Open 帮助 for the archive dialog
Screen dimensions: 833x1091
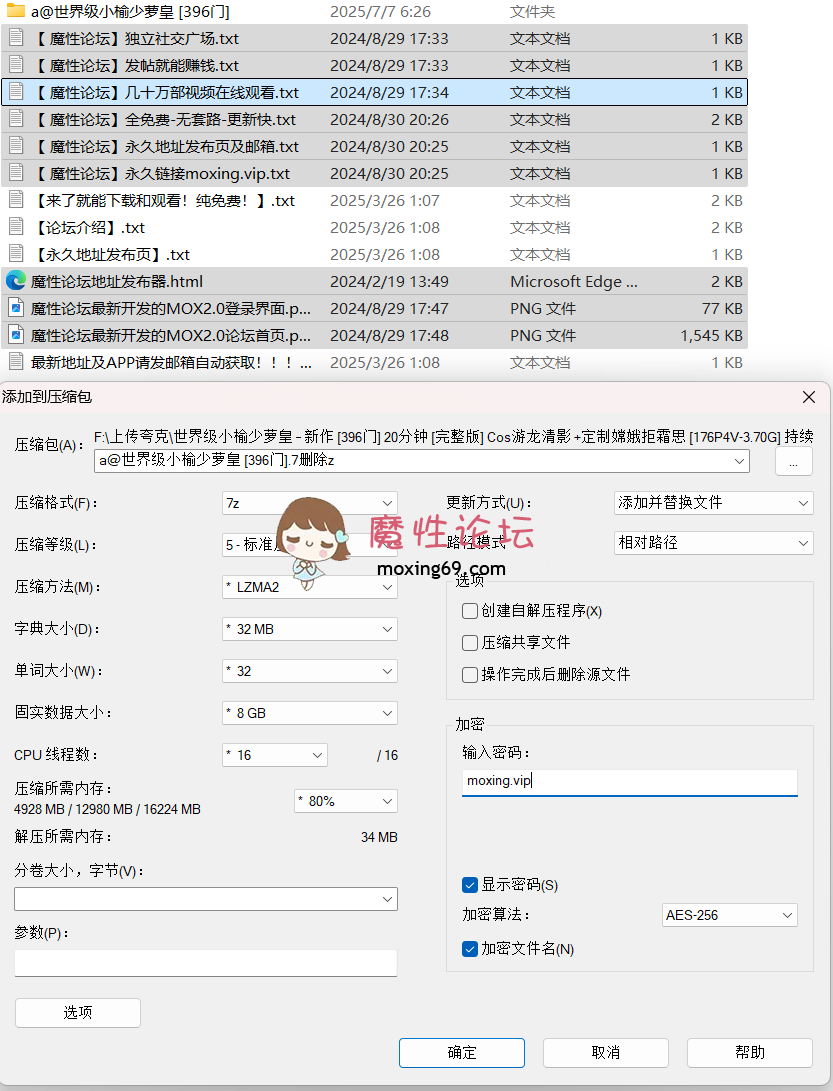(x=749, y=1053)
